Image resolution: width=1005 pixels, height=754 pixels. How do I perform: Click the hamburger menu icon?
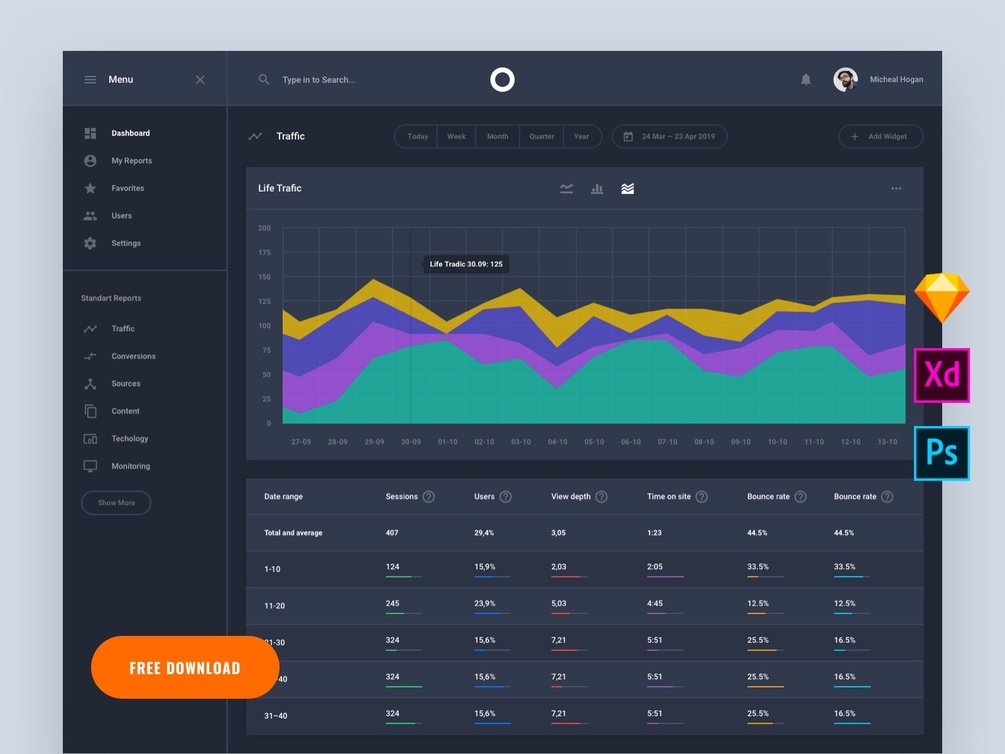coord(90,80)
